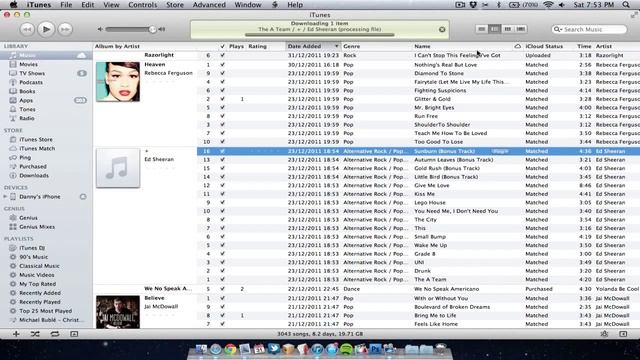Open the Edit menu
640x360 pixels.
(87, 5)
